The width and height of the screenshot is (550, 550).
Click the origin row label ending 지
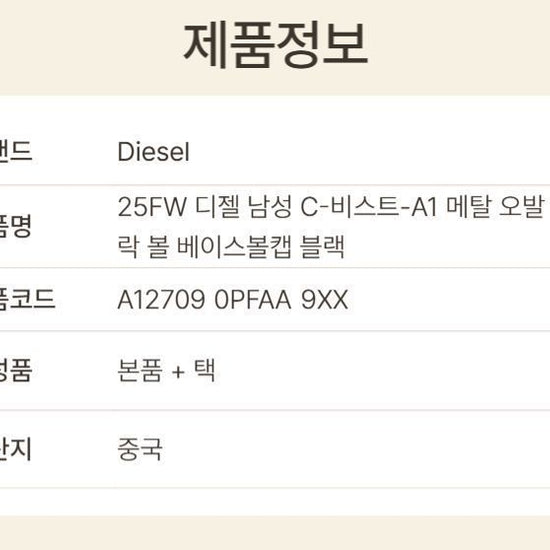point(16,449)
